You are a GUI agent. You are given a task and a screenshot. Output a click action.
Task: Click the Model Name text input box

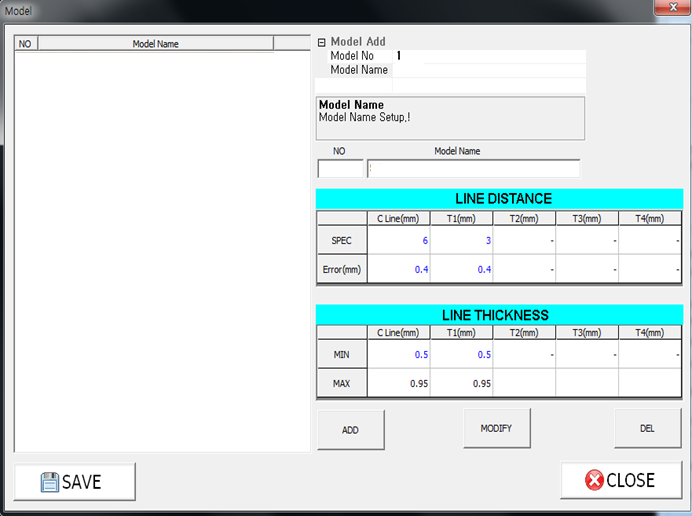473,169
